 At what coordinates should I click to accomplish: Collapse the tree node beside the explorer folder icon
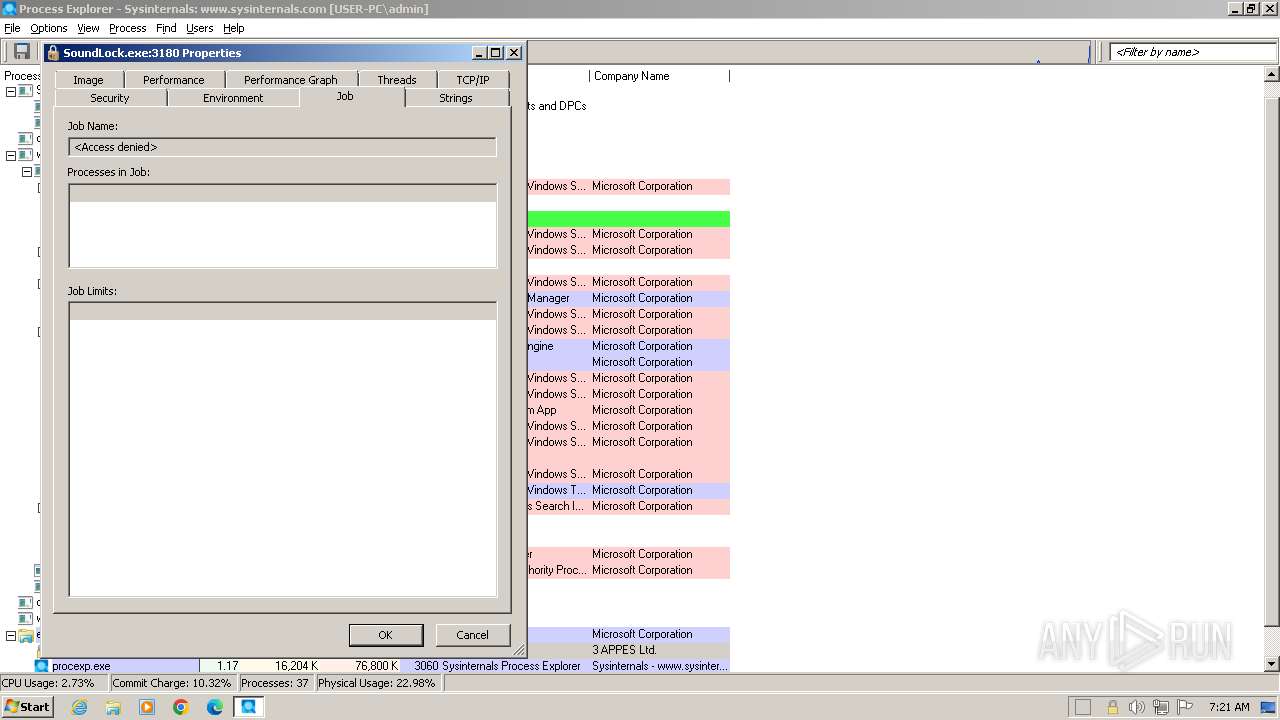[x=11, y=636]
